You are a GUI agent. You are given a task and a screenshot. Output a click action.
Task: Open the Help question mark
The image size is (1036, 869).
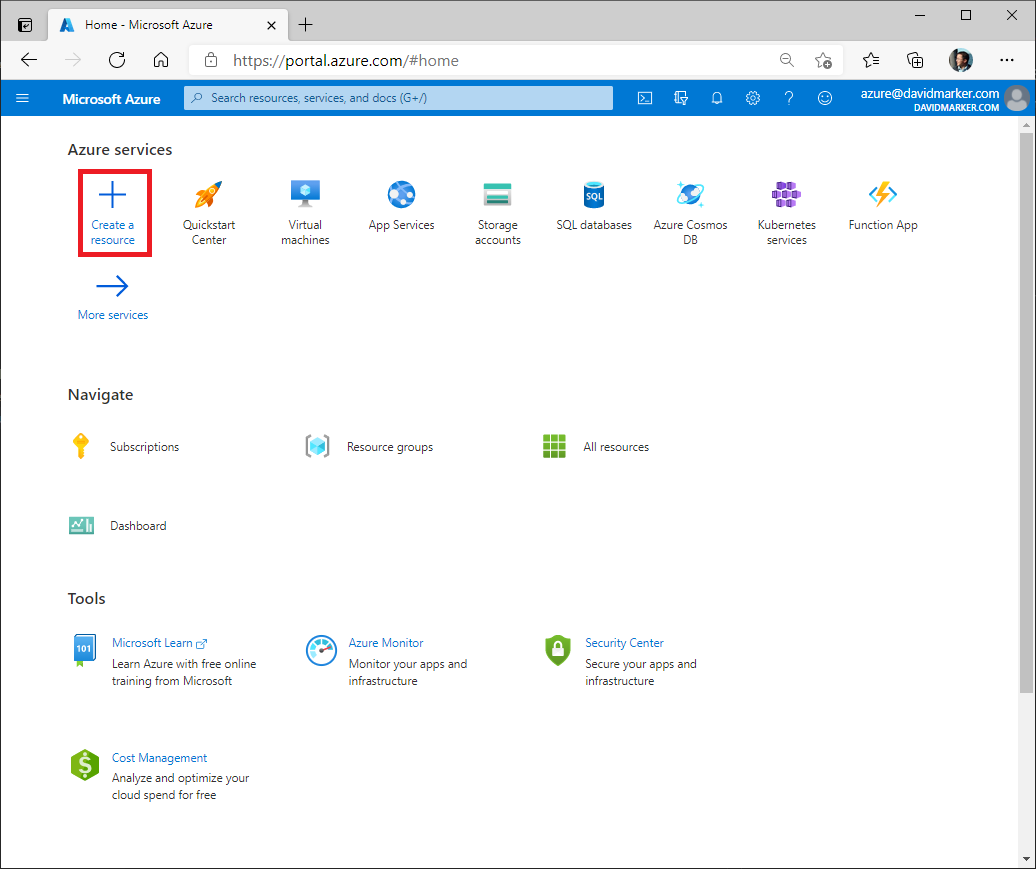pyautogui.click(x=788, y=98)
